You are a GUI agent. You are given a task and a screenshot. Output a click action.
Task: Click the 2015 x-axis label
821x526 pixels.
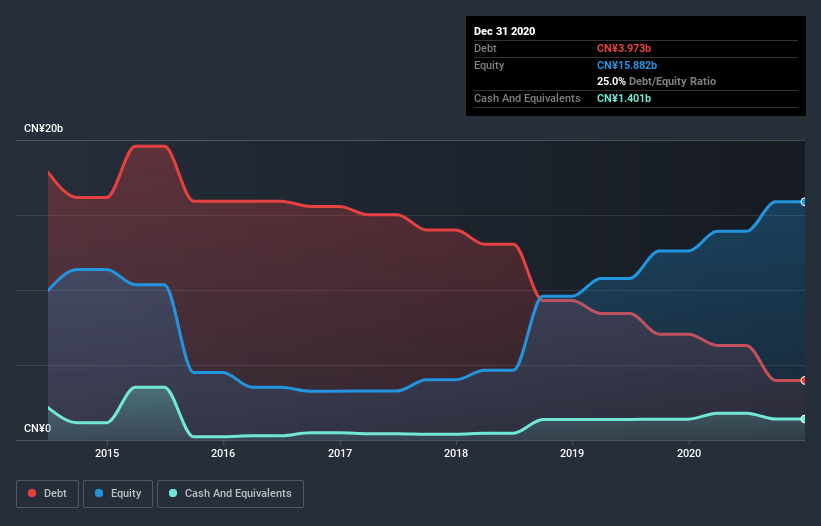pos(107,453)
